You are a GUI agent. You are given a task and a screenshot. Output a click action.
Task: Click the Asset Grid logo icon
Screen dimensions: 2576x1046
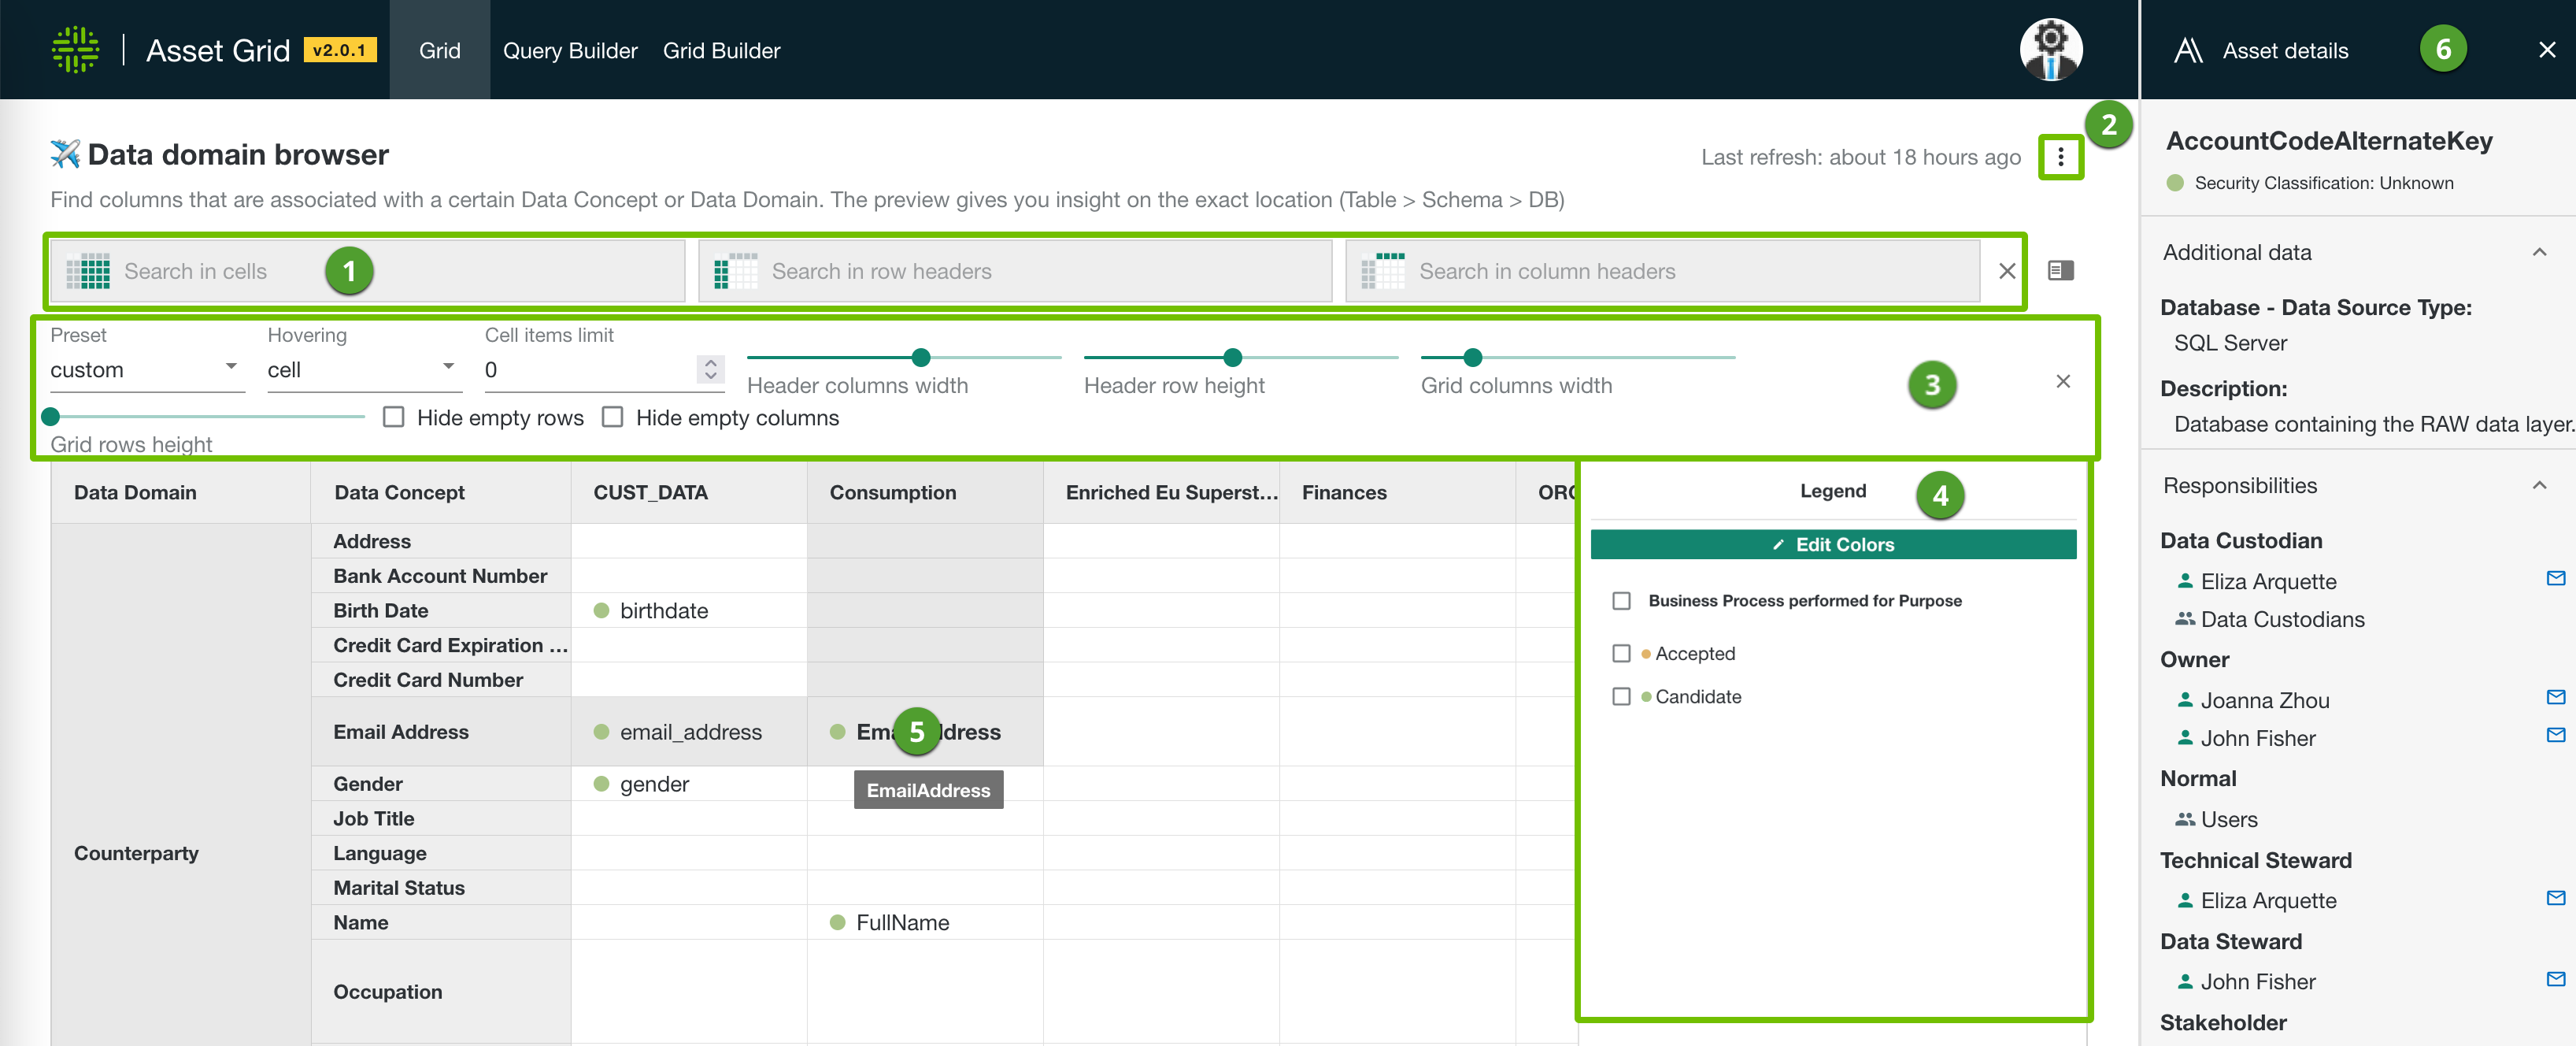75,50
